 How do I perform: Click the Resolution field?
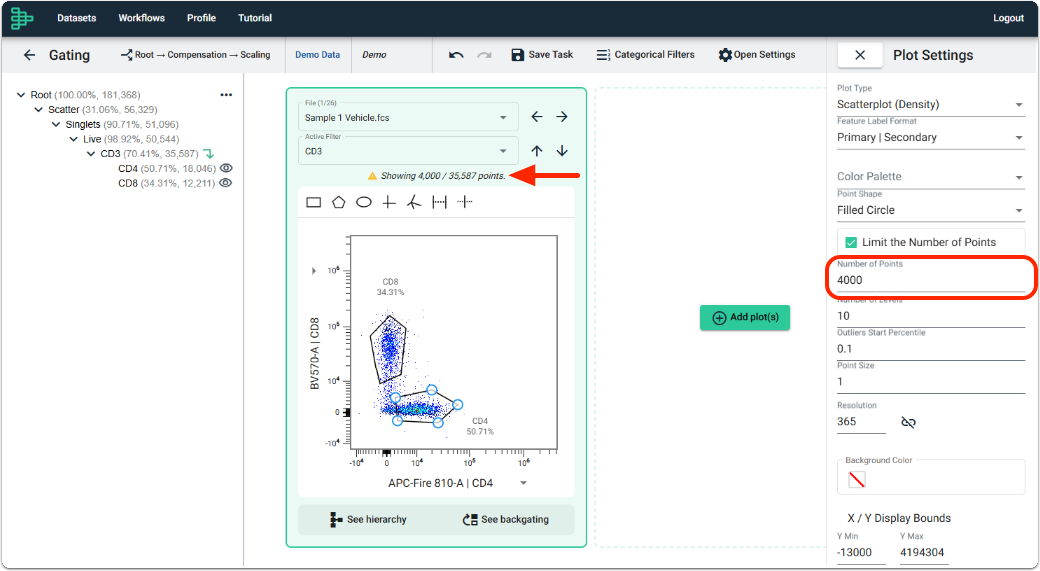pos(861,422)
